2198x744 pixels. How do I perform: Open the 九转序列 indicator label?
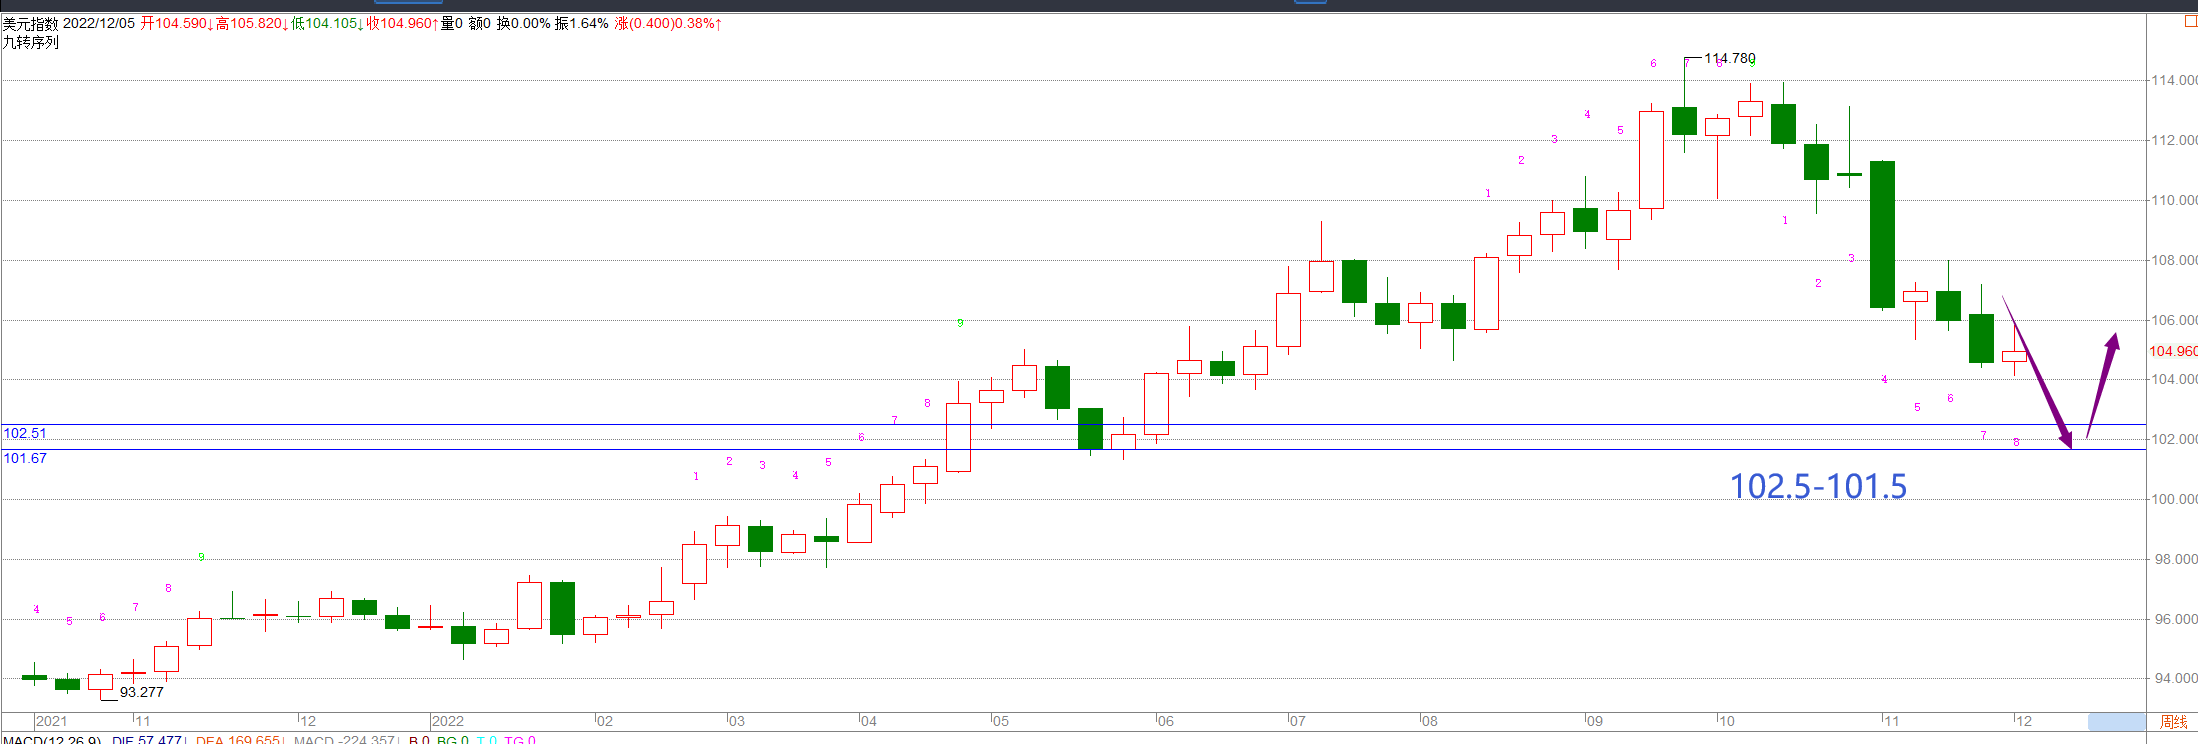point(30,42)
